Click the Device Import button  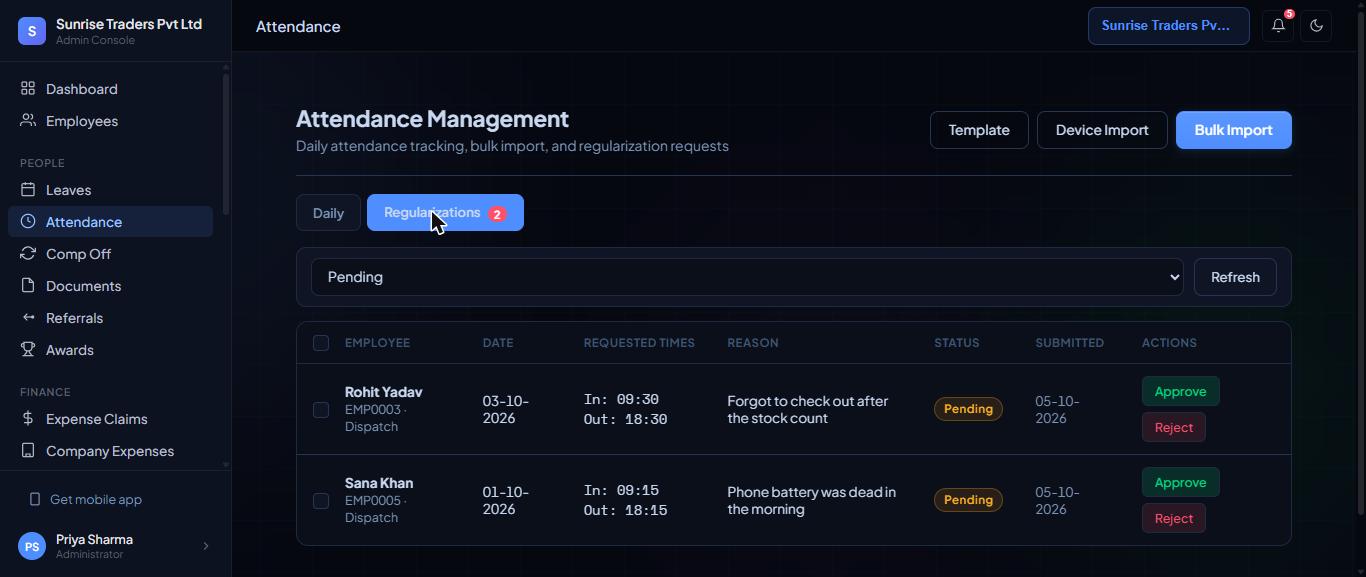coord(1102,130)
